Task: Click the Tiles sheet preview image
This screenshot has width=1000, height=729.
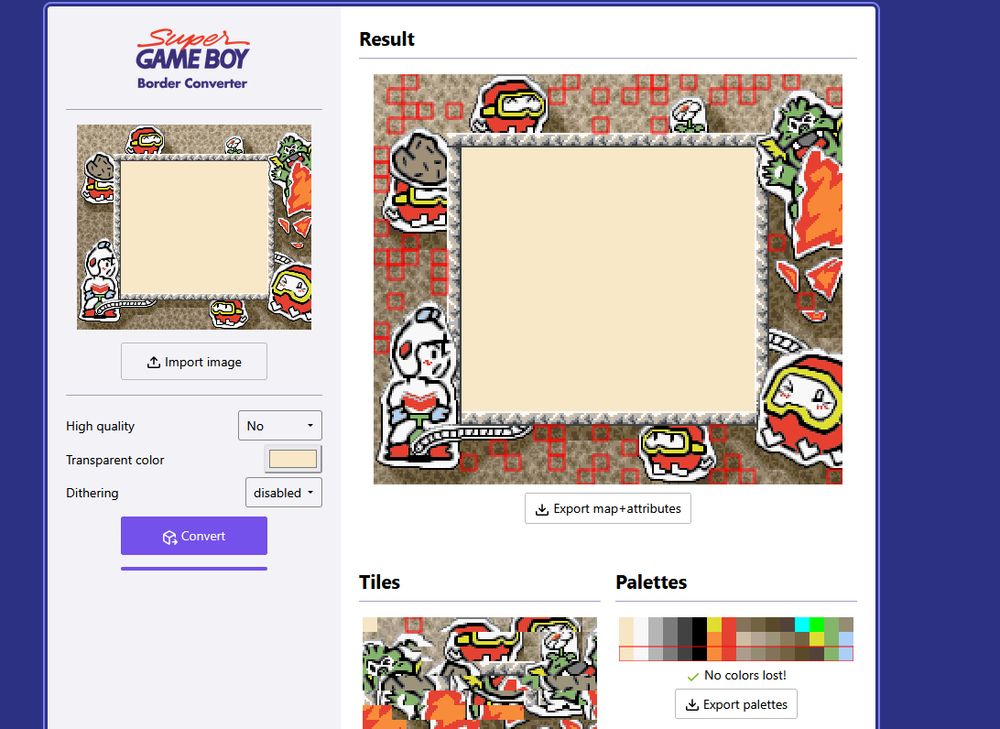Action: (480, 673)
